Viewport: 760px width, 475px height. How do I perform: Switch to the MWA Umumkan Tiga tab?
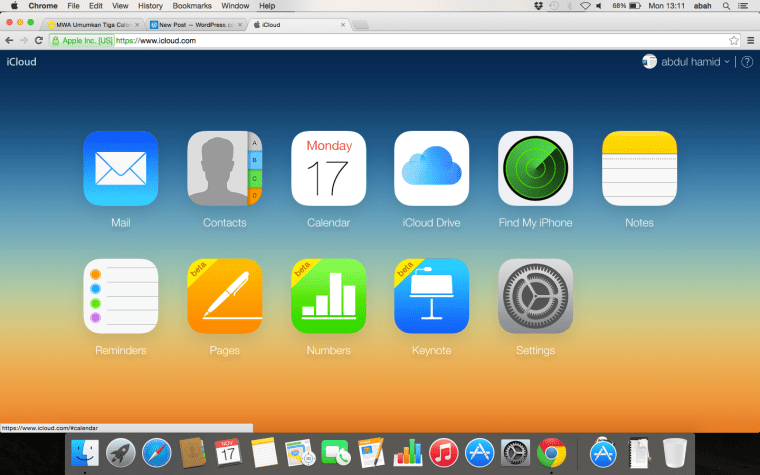[x=94, y=25]
